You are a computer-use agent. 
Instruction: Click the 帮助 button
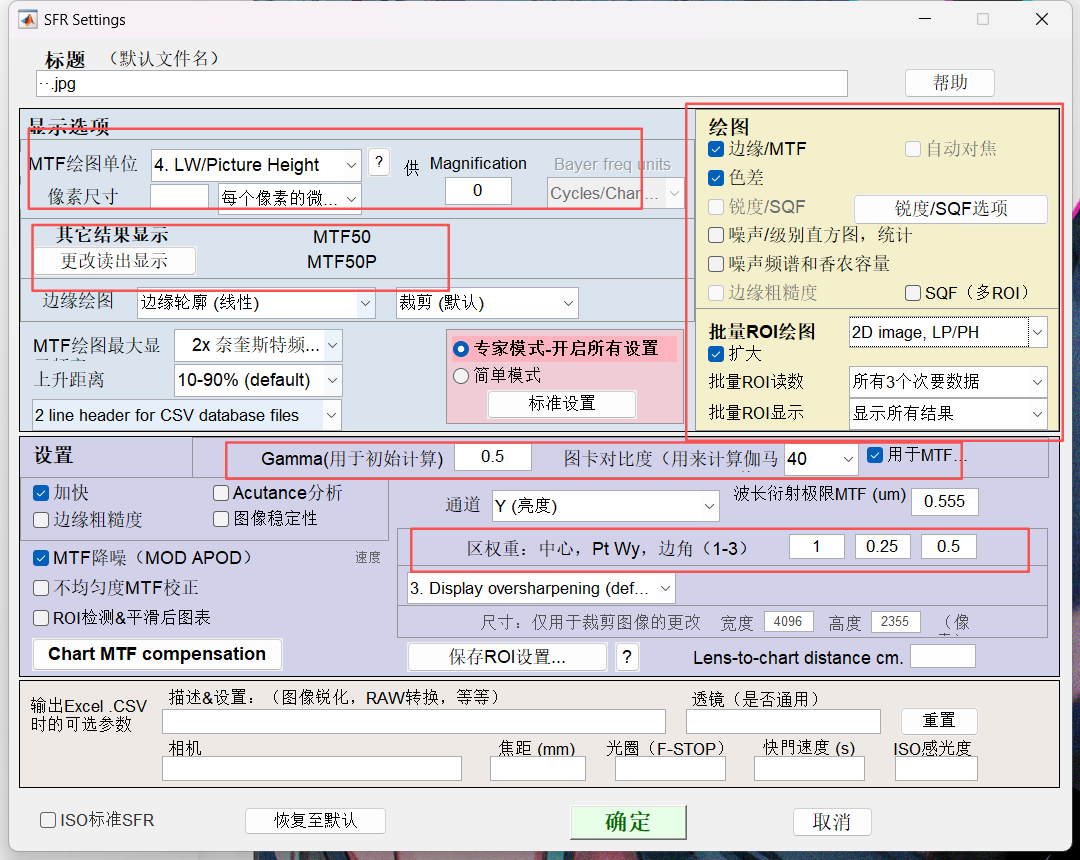pos(948,82)
